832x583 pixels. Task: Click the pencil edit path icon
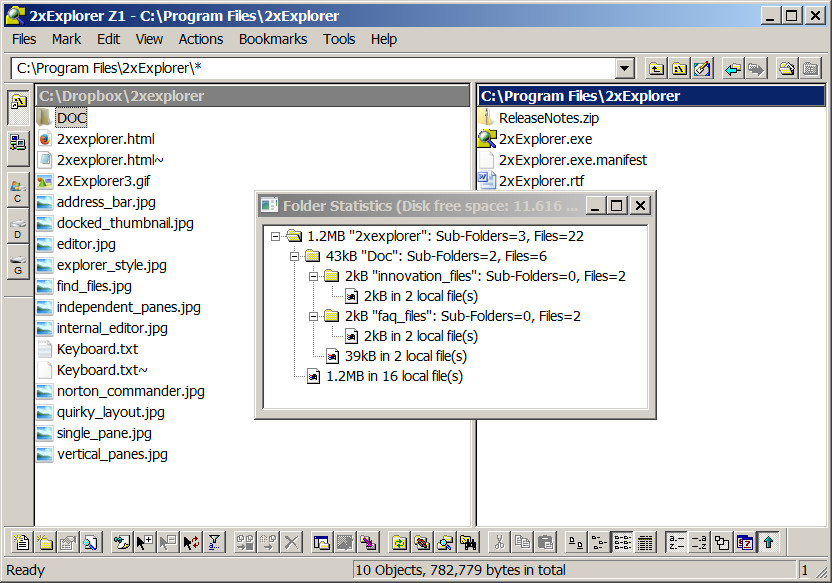coord(703,68)
